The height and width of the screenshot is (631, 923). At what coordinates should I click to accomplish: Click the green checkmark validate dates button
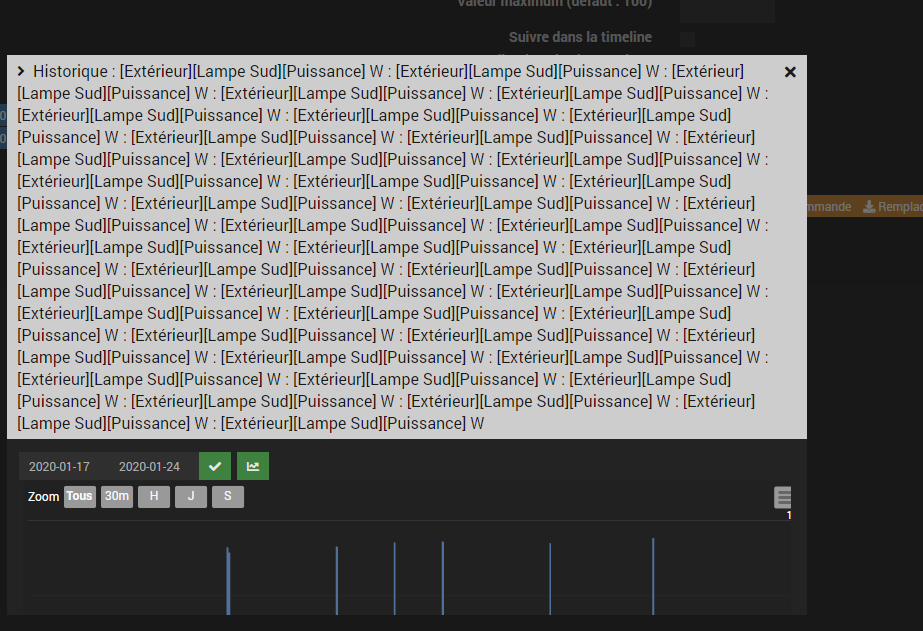click(x=215, y=466)
